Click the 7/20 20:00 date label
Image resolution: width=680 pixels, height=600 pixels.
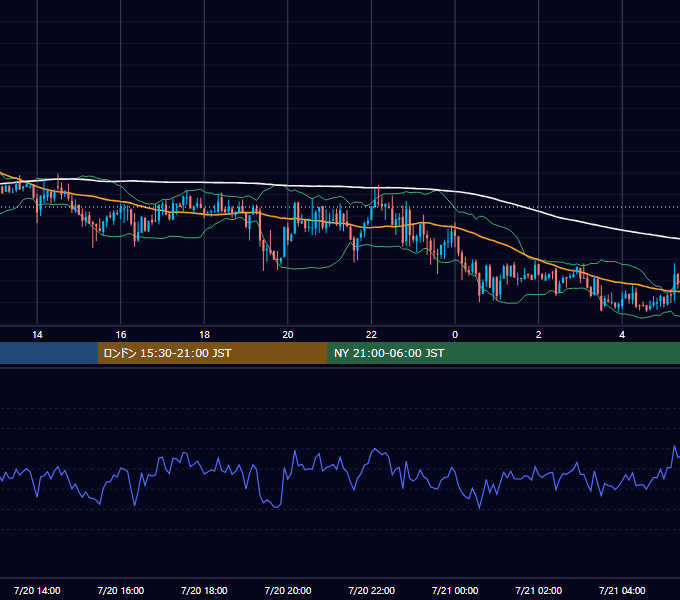point(288,590)
